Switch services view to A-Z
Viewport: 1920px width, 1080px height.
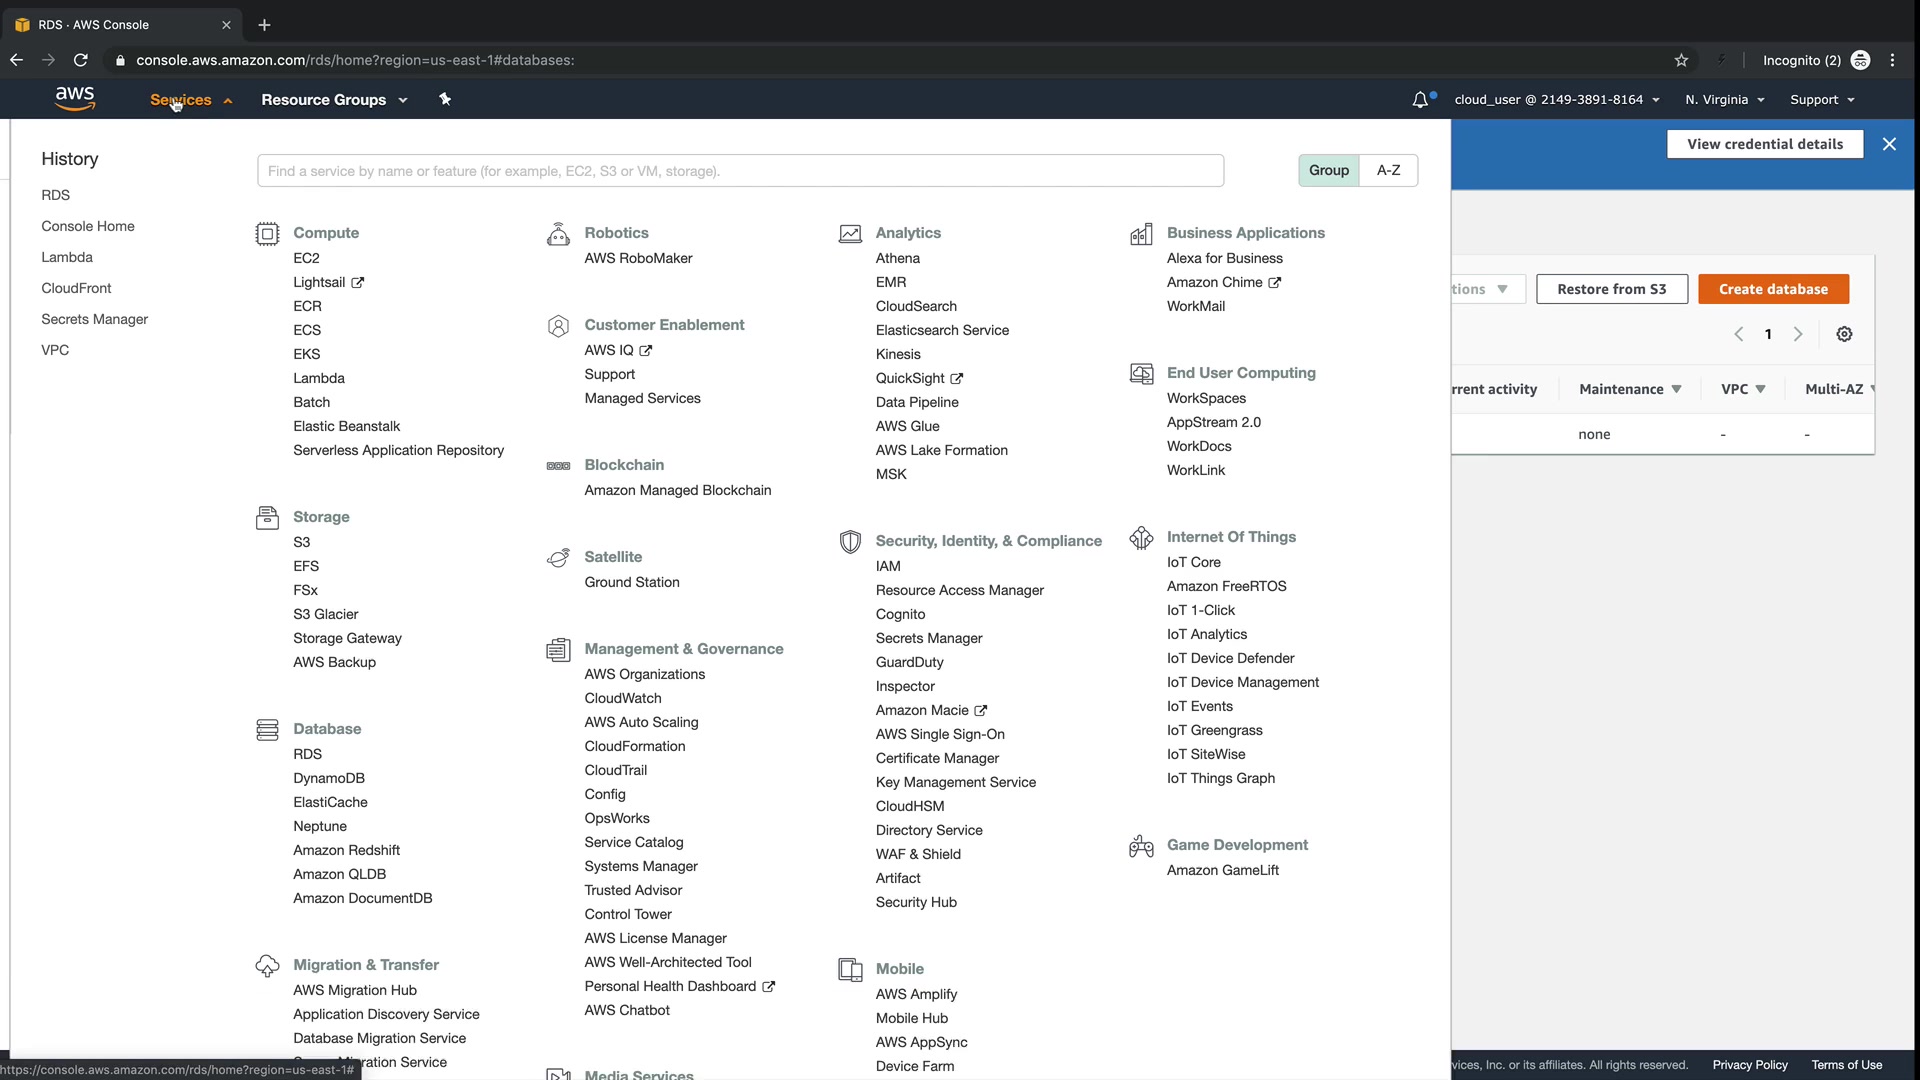[x=1388, y=170]
